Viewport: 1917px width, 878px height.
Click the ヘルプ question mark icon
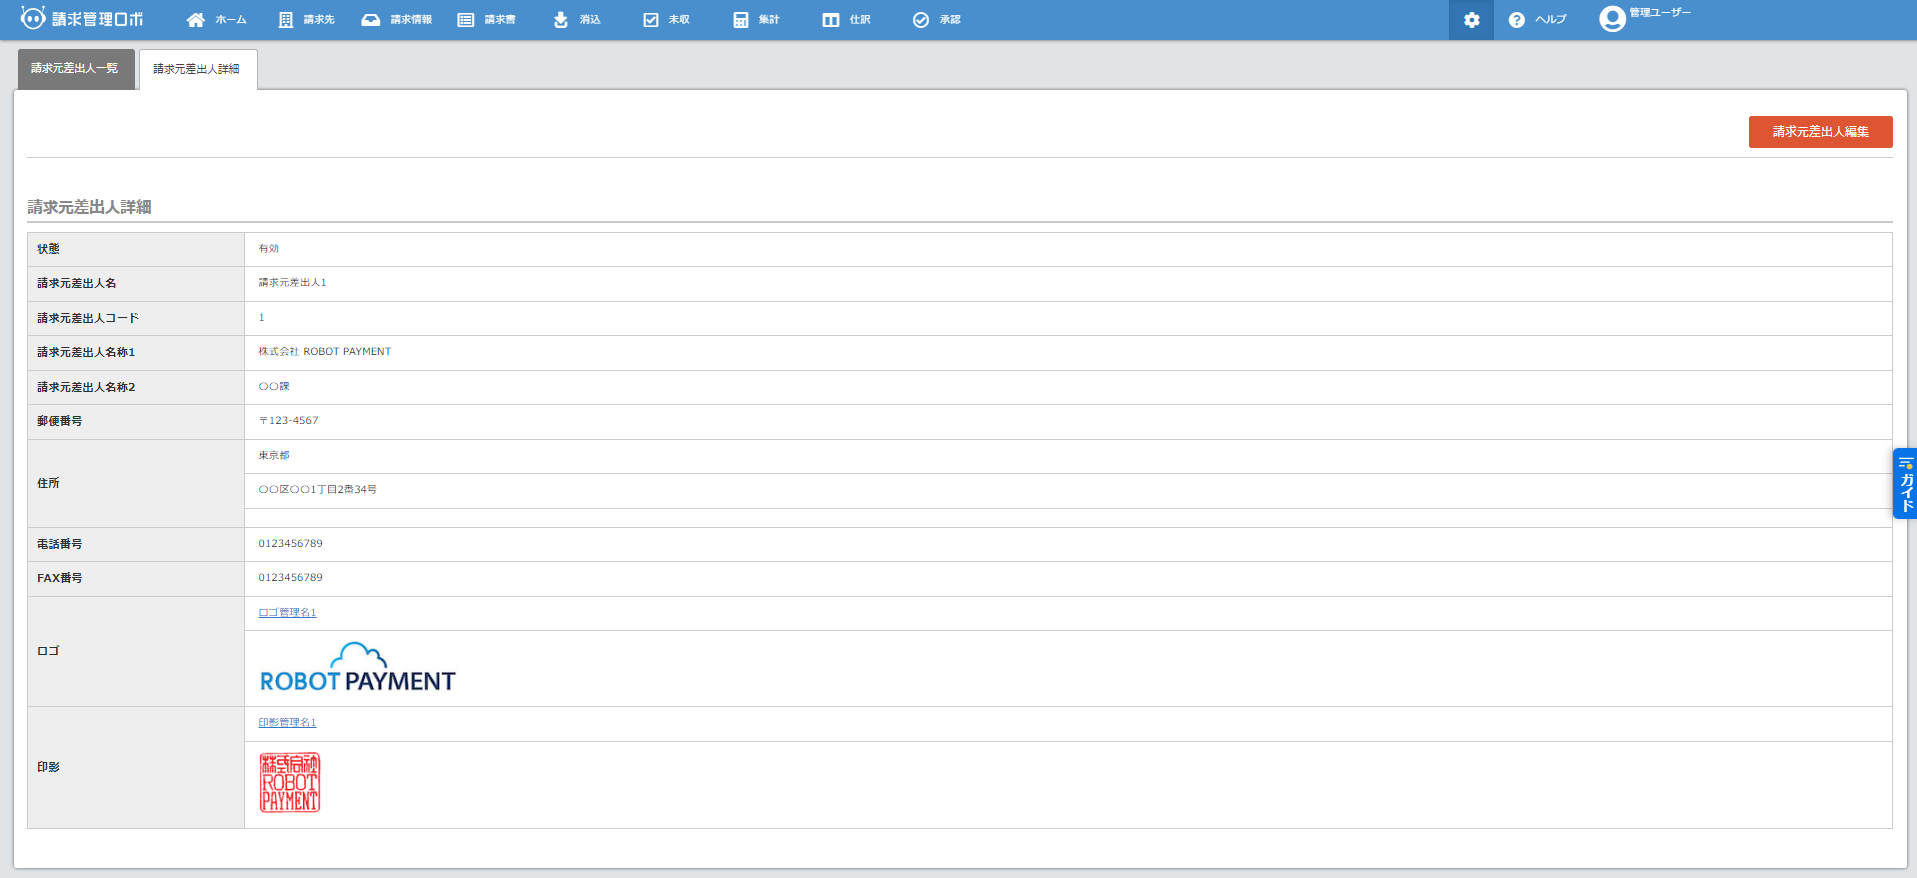[x=1517, y=20]
